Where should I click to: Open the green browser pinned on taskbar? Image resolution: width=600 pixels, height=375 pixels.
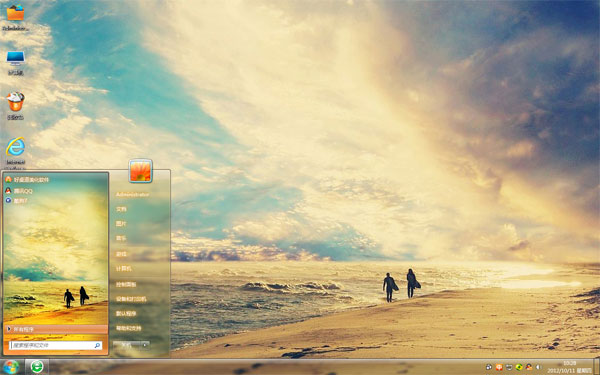pos(37,367)
